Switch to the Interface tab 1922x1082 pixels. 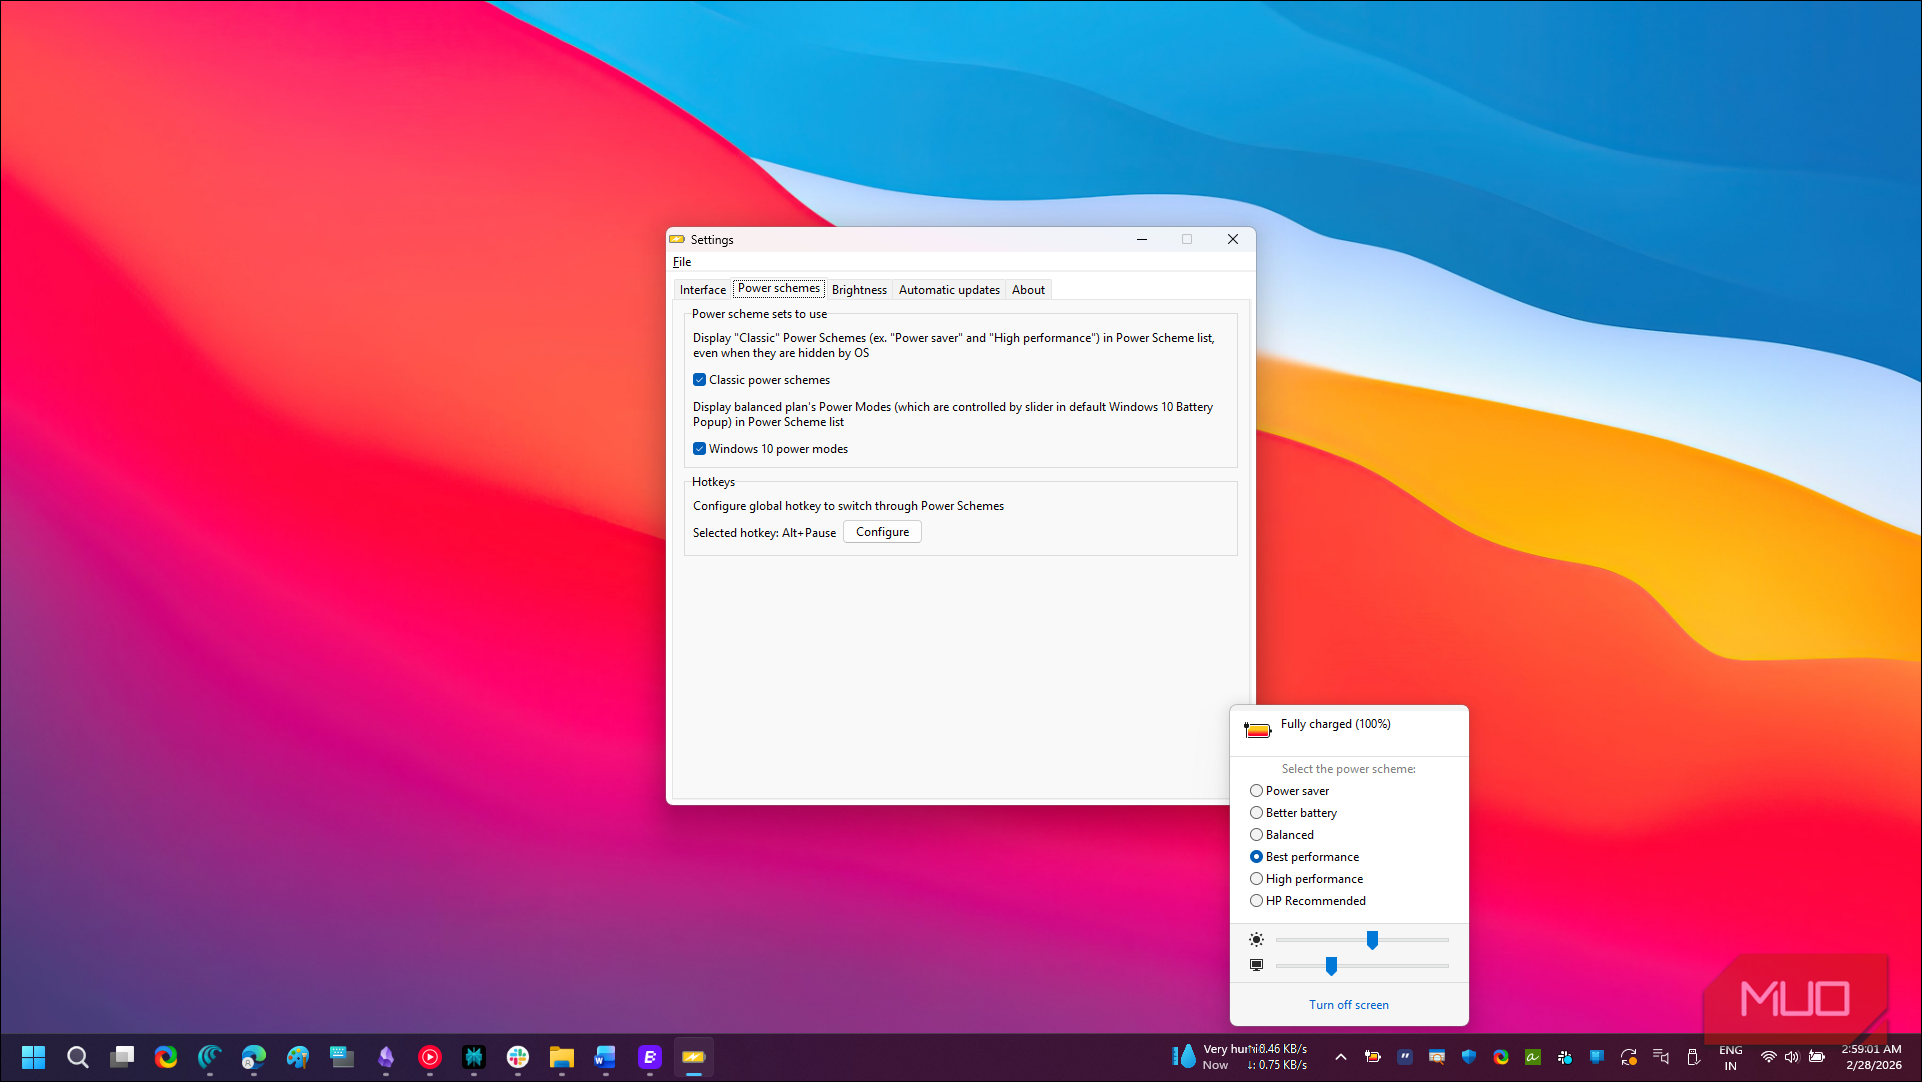[703, 290]
